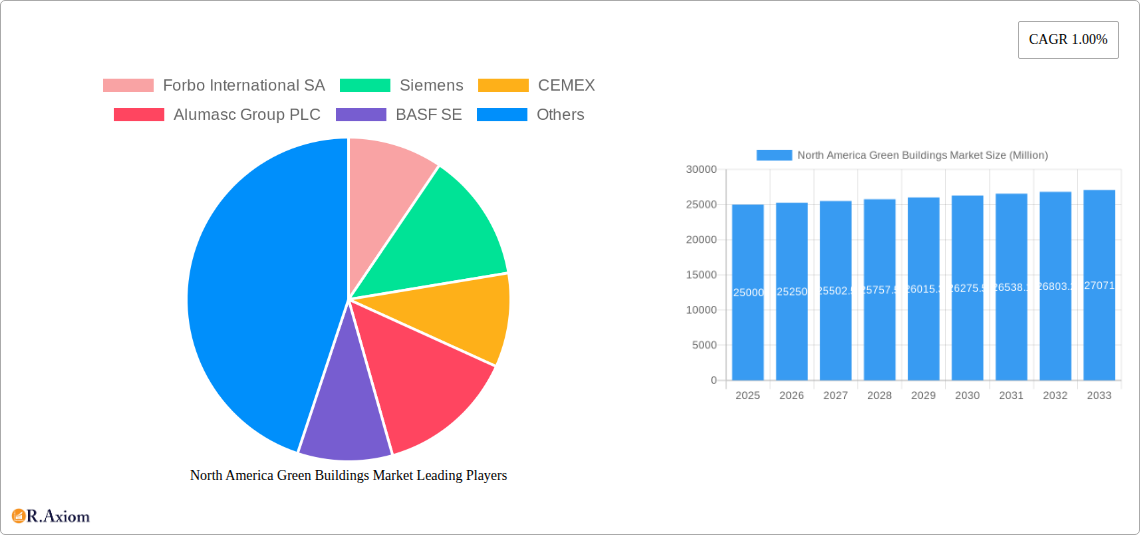
Task: Toggle Alumasc Group PLC legend swatch
Action: click(139, 115)
